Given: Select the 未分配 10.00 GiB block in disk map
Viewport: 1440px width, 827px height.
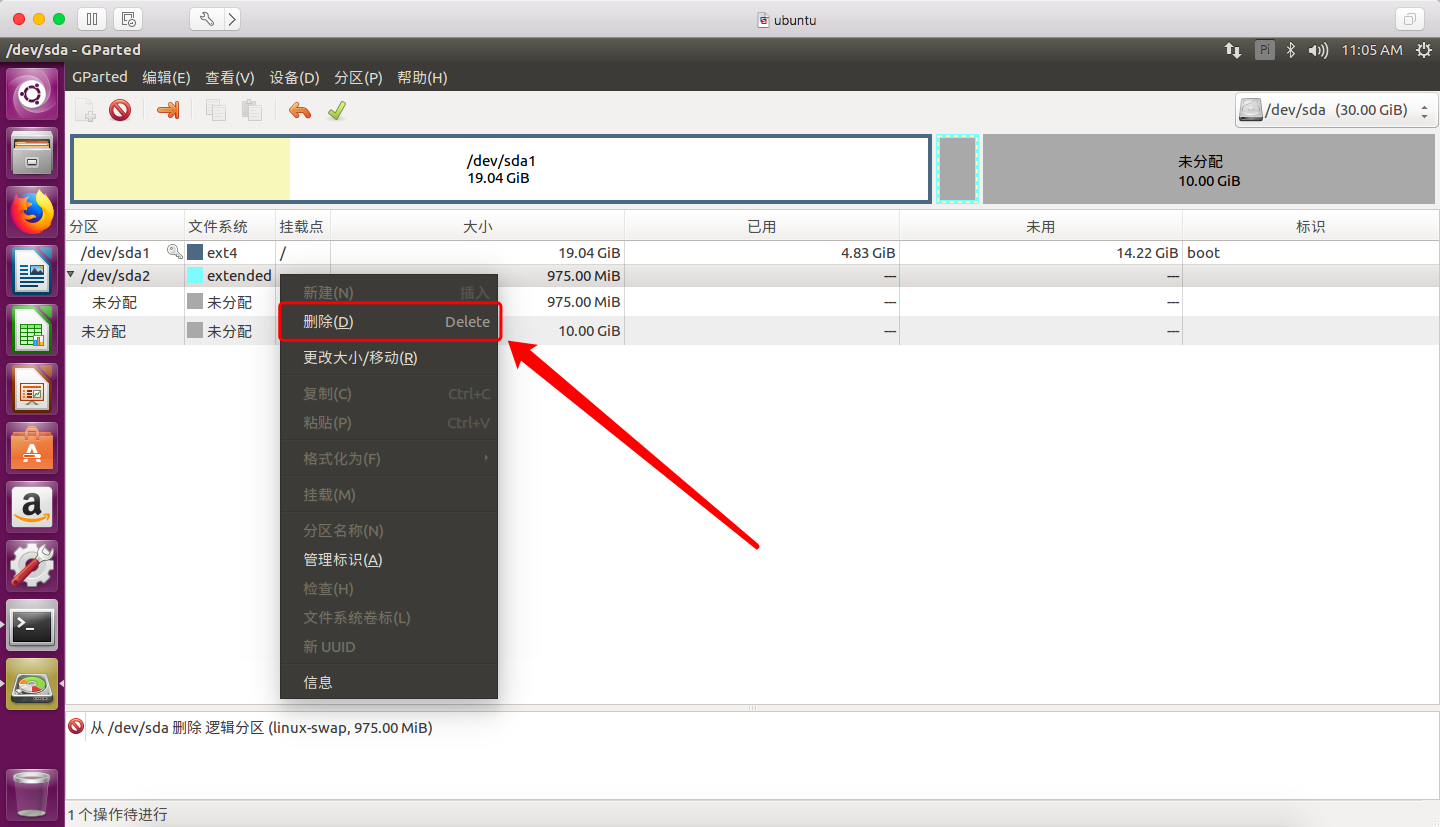Looking at the screenshot, I should 1208,168.
